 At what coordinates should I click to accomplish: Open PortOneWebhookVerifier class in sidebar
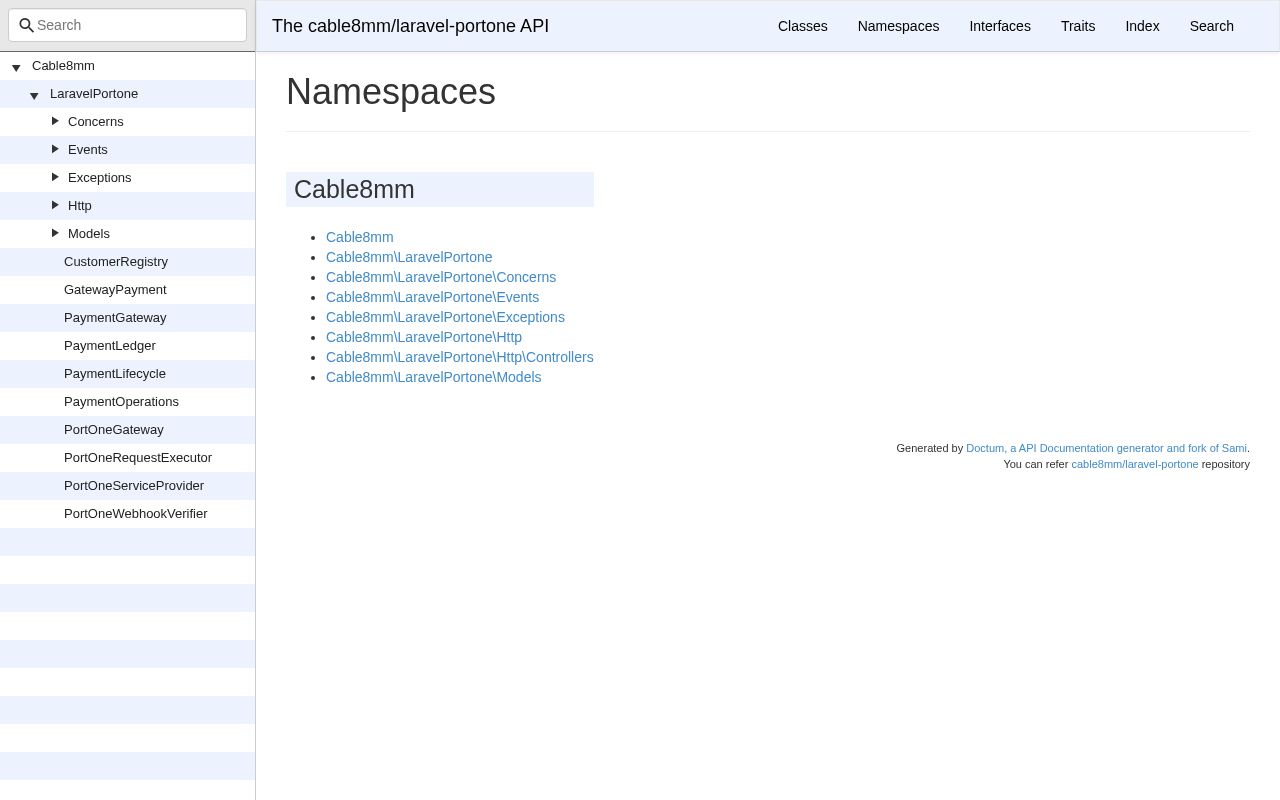pos(136,514)
